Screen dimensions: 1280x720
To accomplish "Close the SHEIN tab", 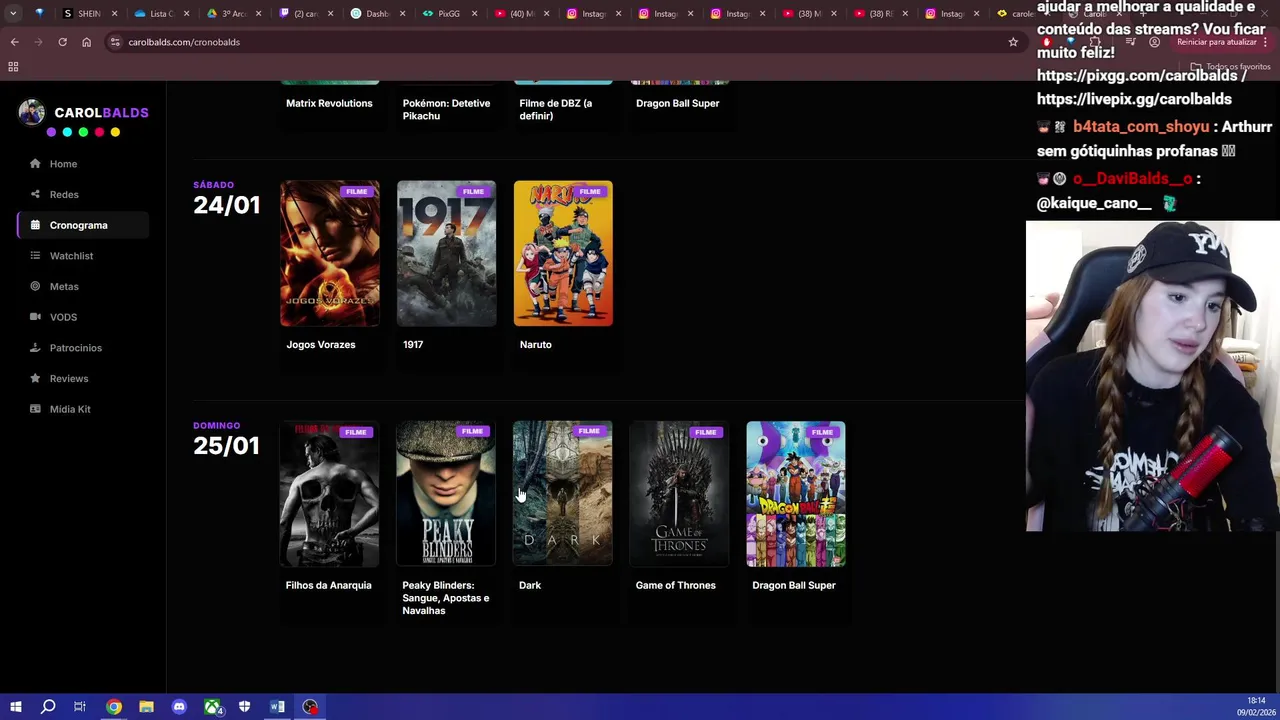I will pyautogui.click(x=115, y=14).
